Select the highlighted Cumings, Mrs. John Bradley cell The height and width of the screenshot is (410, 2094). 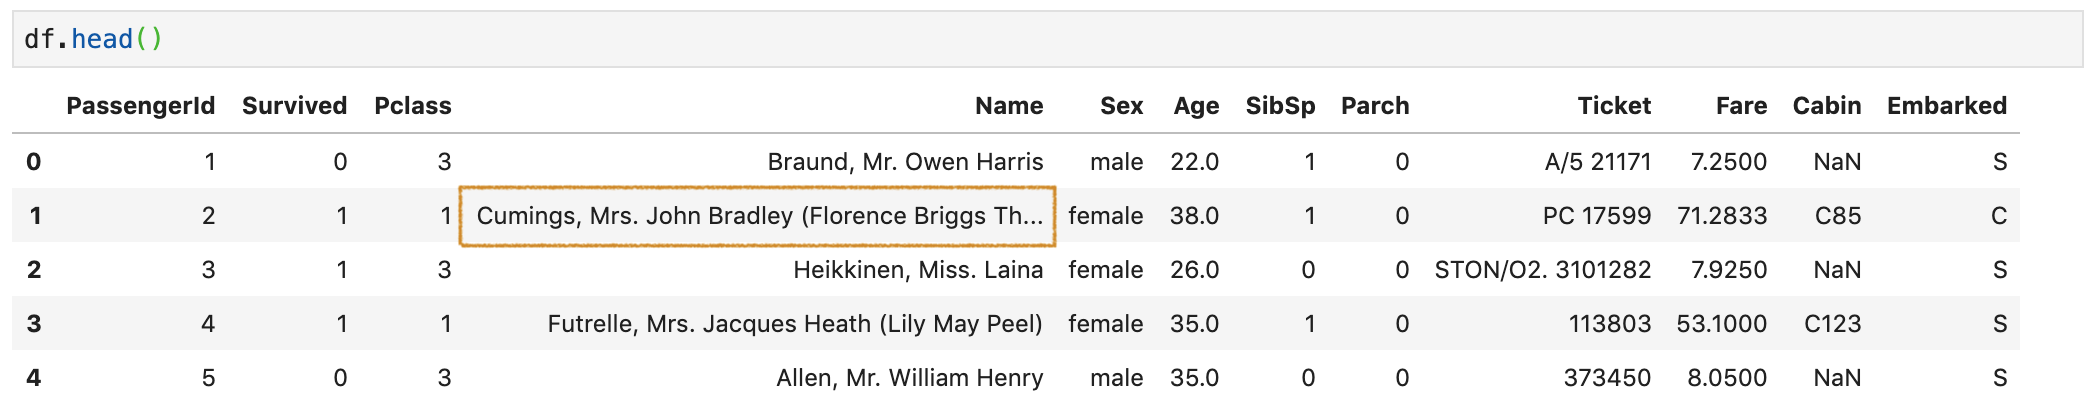coord(758,216)
